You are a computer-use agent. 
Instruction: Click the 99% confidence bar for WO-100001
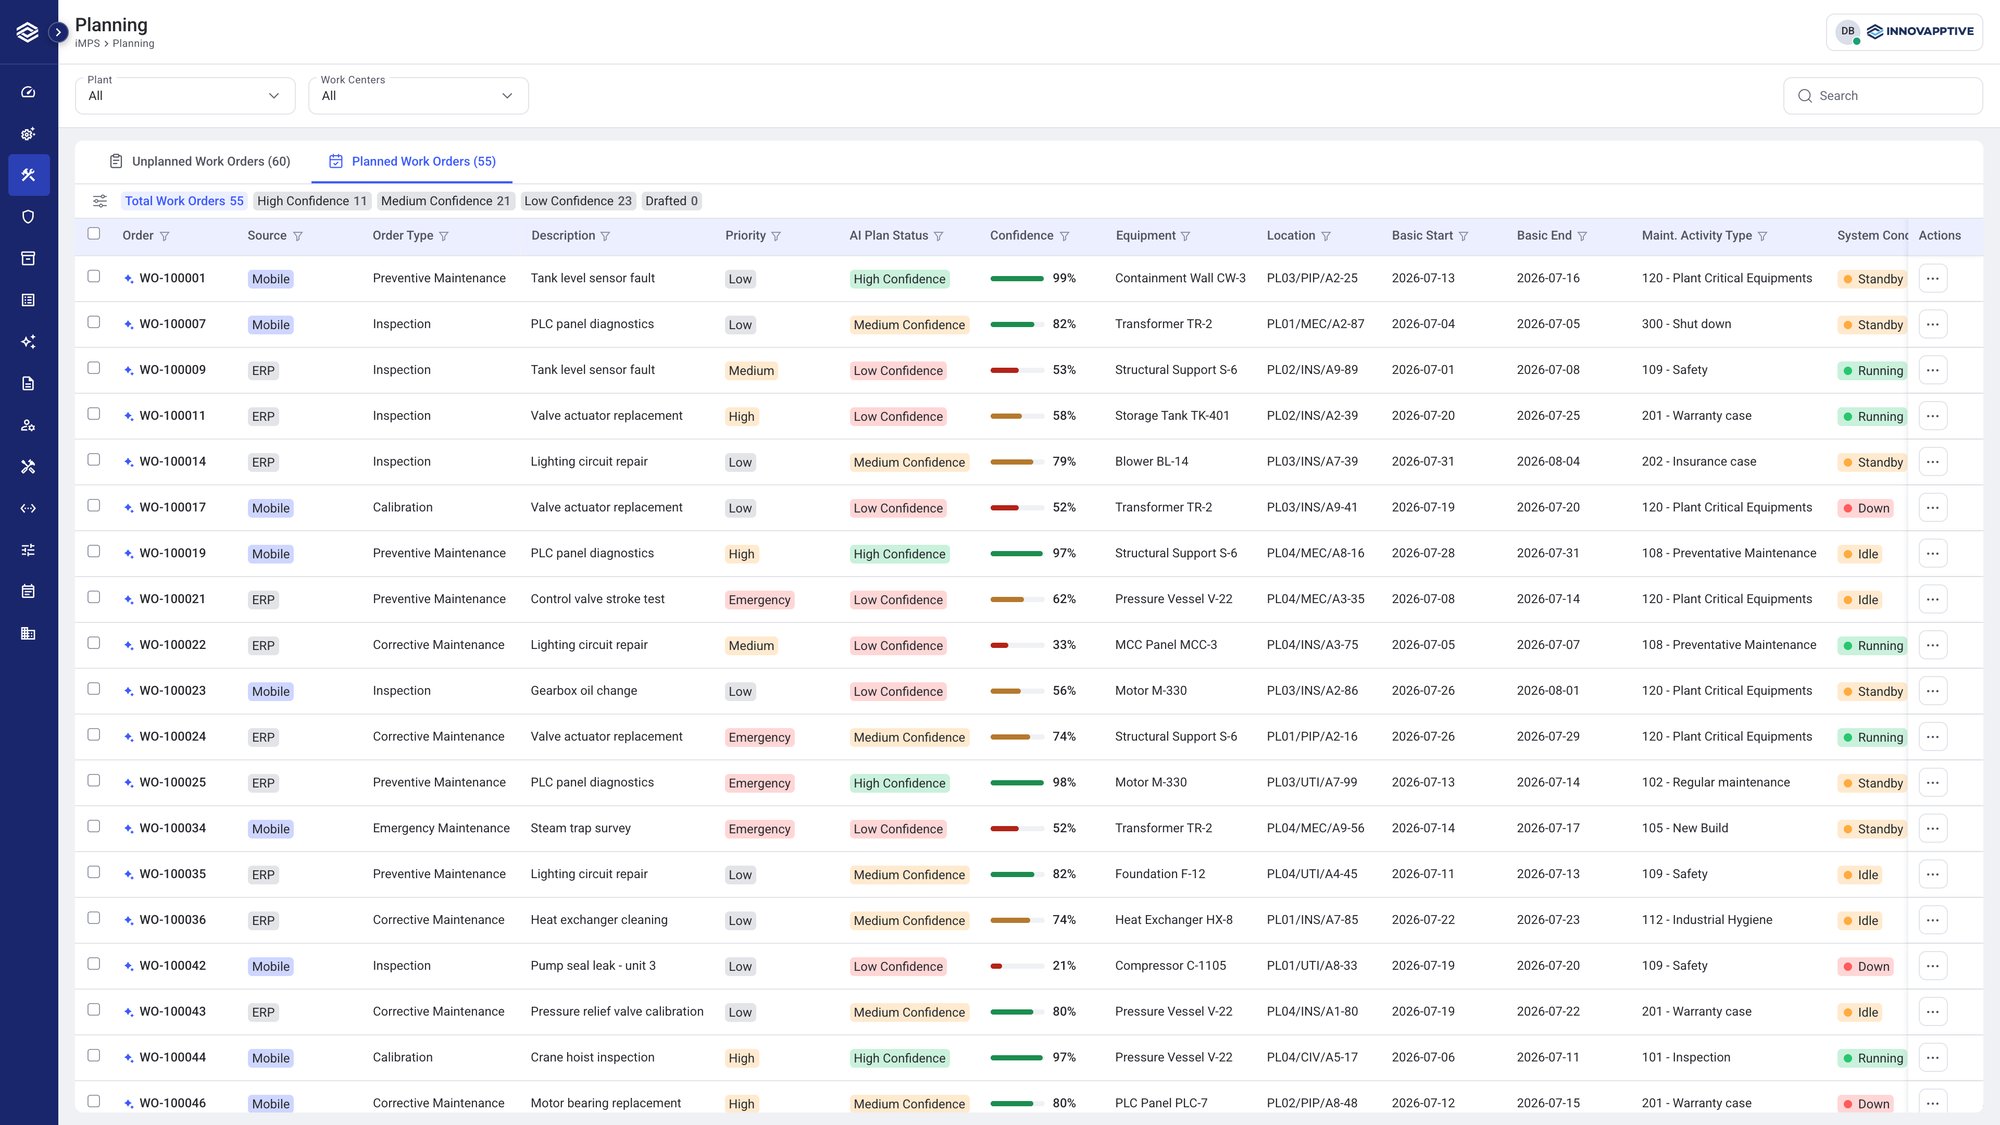pyautogui.click(x=1017, y=279)
